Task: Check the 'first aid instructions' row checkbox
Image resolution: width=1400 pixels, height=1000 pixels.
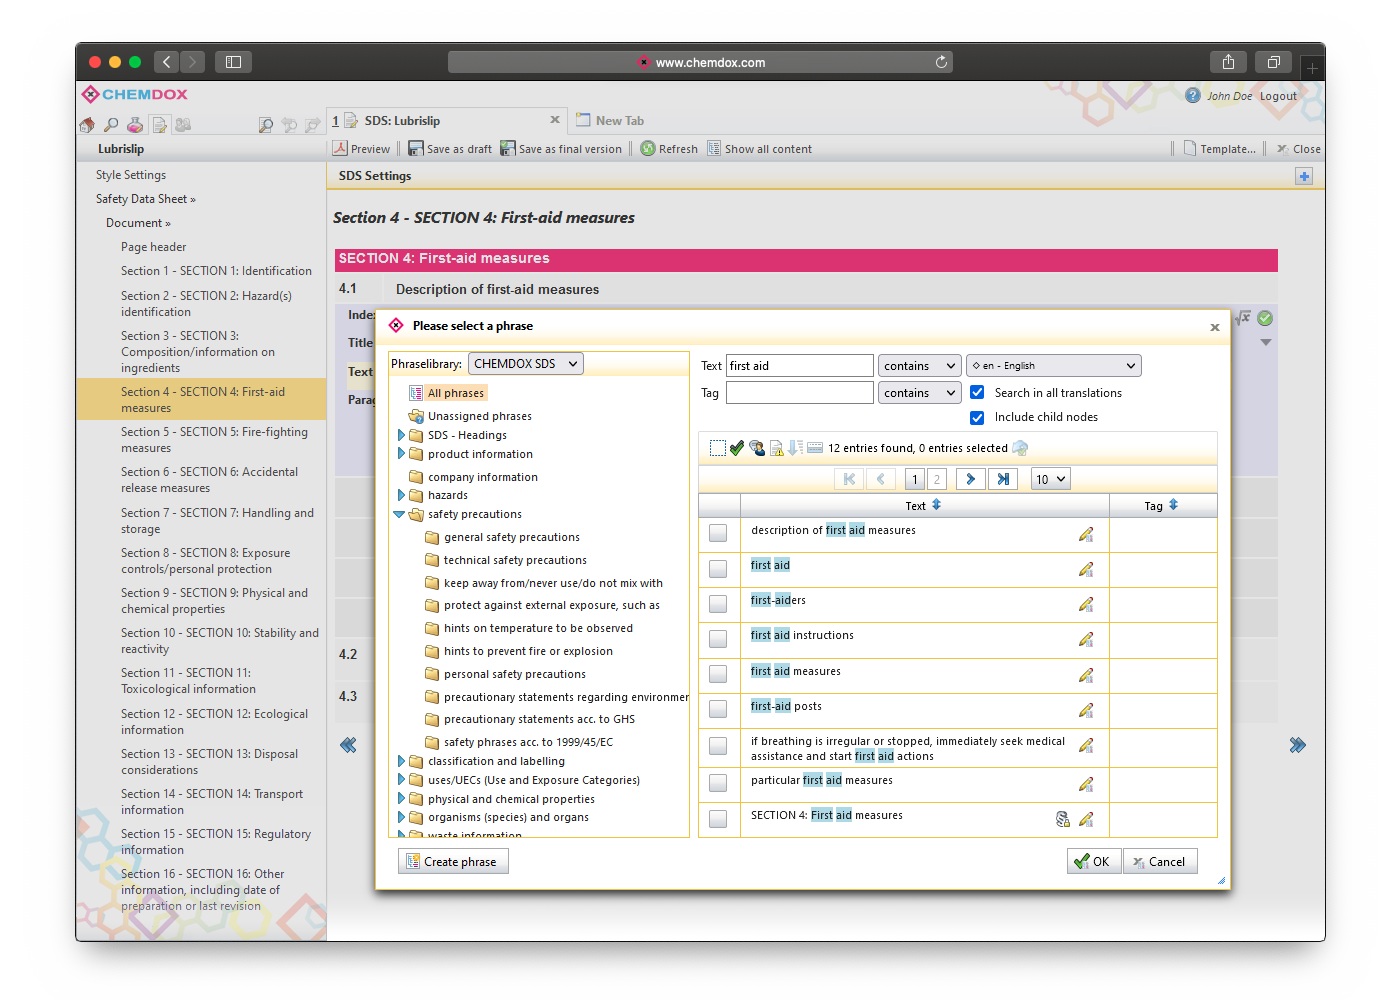Action: coord(718,638)
